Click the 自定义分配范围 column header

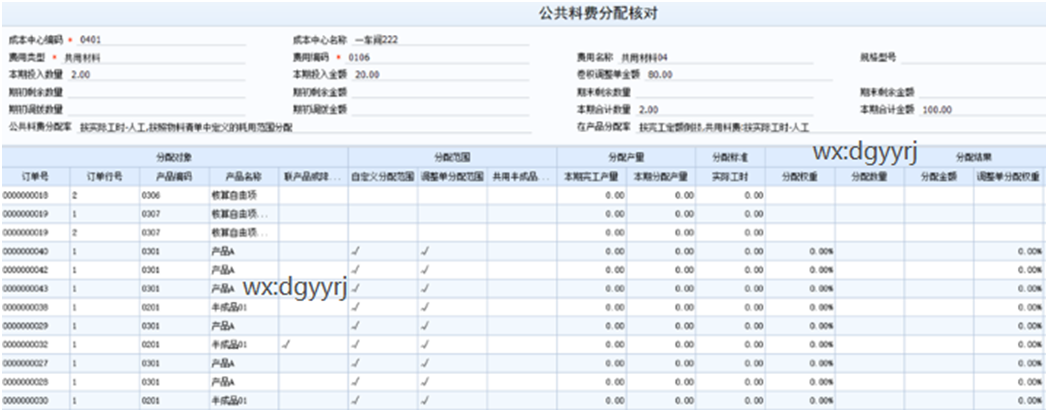tap(383, 177)
